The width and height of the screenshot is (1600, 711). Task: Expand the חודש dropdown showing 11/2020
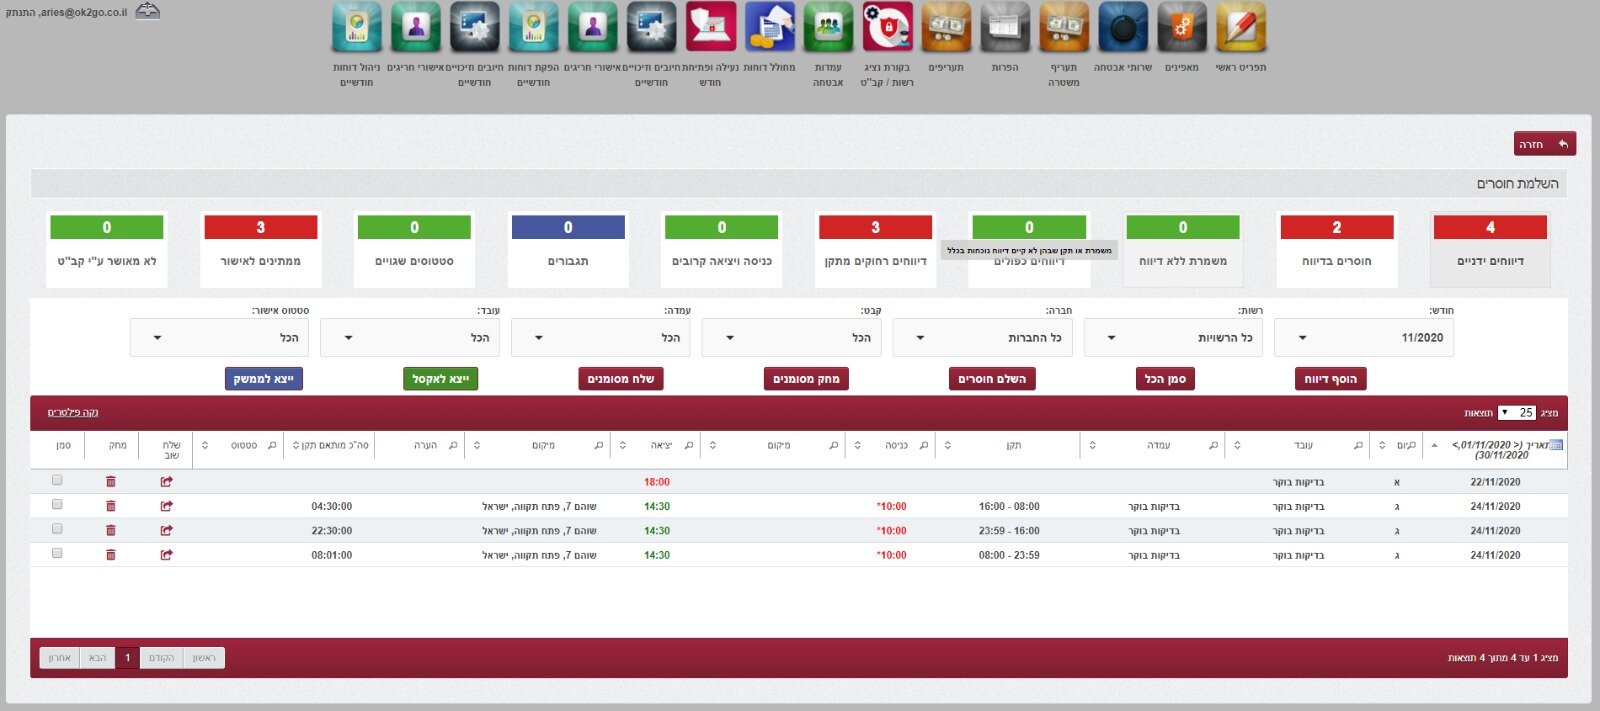(1364, 338)
